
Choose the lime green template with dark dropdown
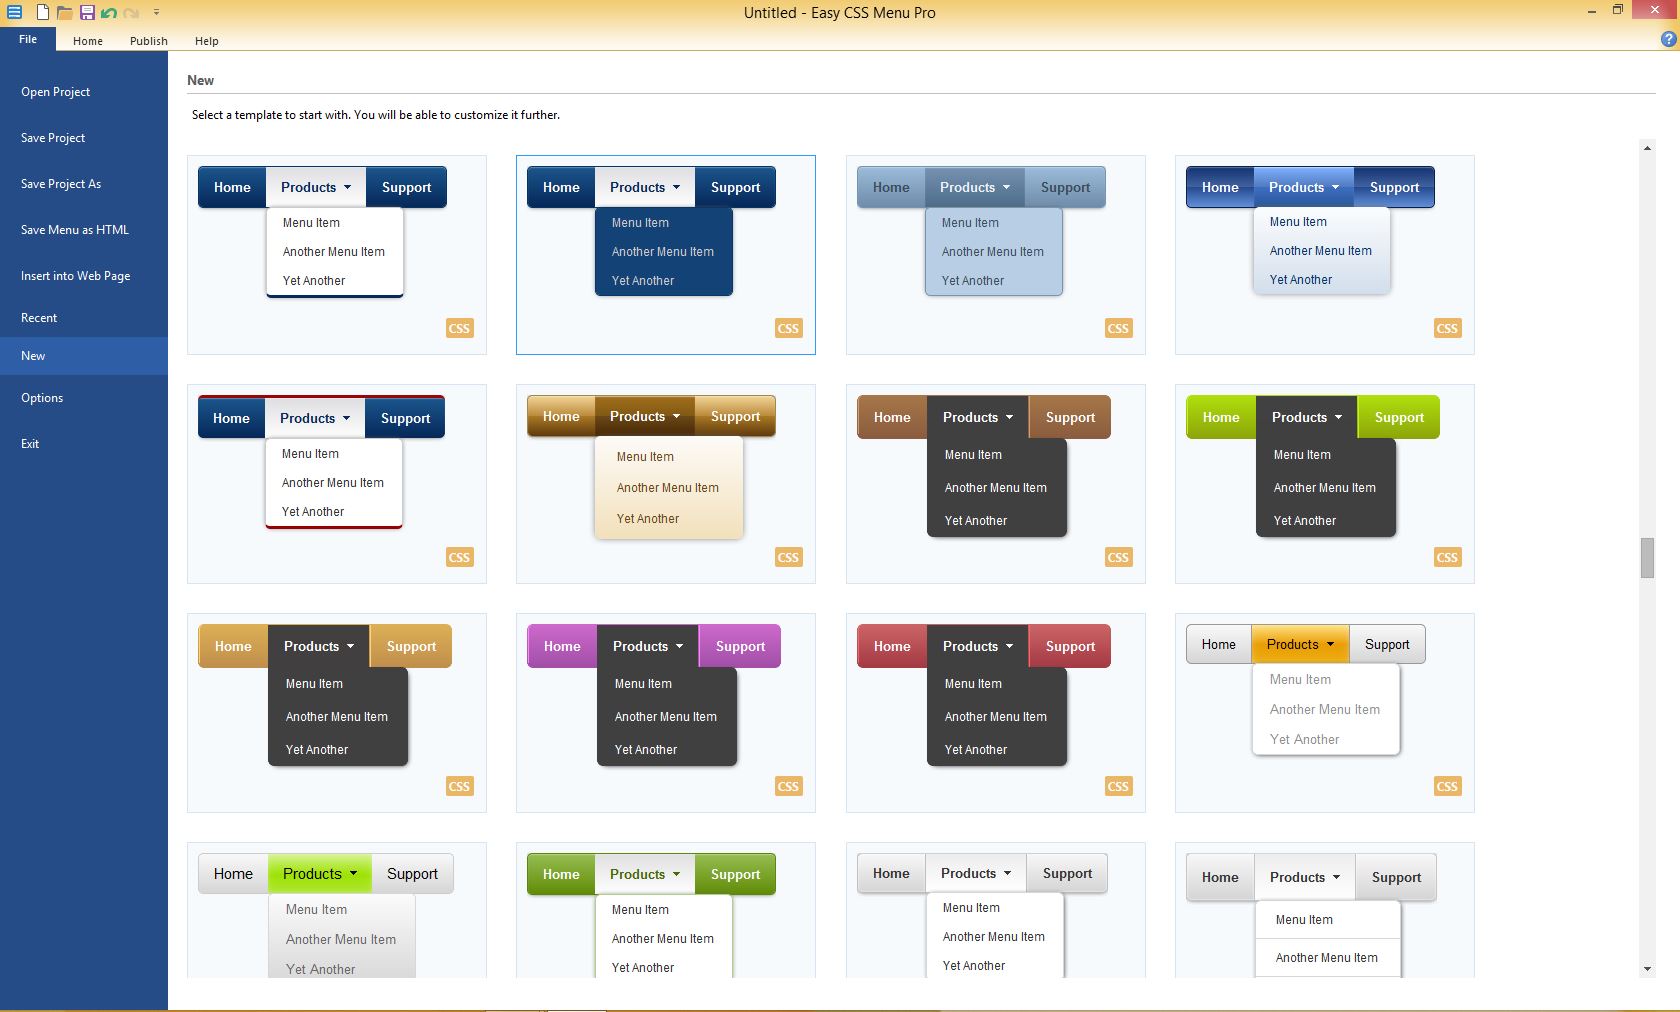click(1325, 484)
